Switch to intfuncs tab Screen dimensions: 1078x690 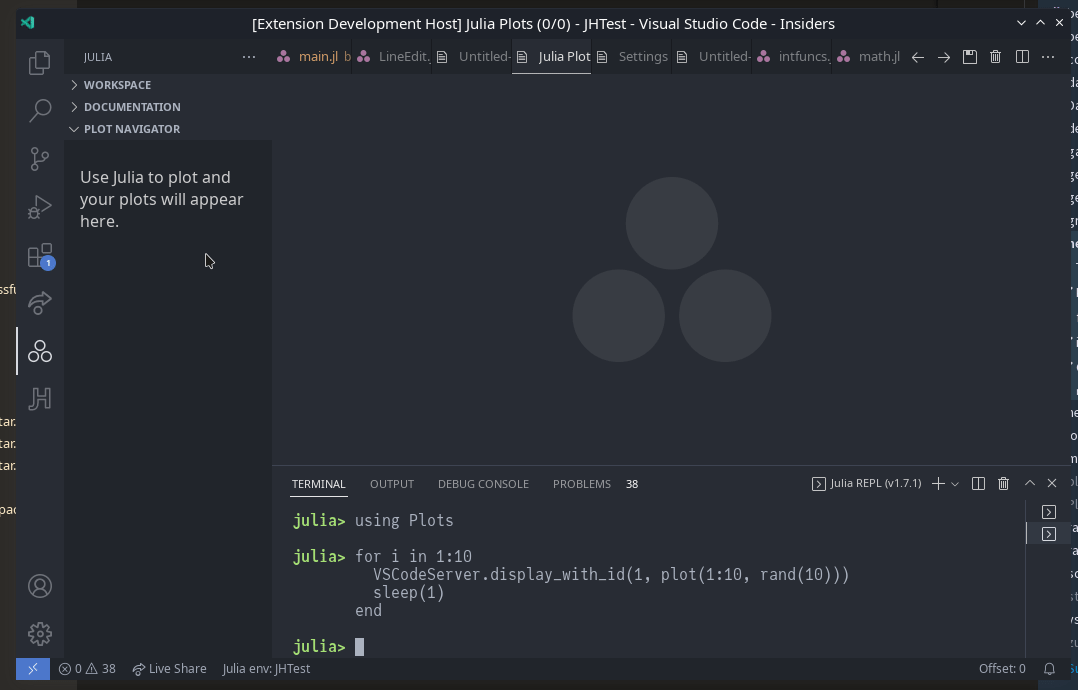coord(793,57)
